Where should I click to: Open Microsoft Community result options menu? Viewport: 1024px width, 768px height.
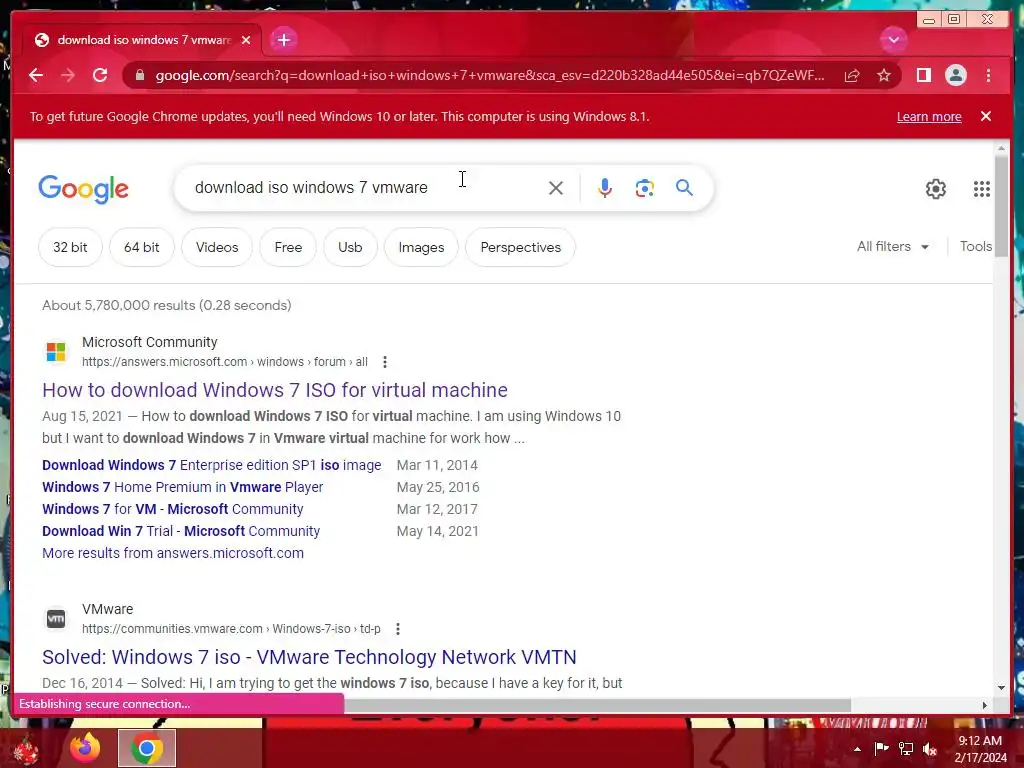coord(385,362)
